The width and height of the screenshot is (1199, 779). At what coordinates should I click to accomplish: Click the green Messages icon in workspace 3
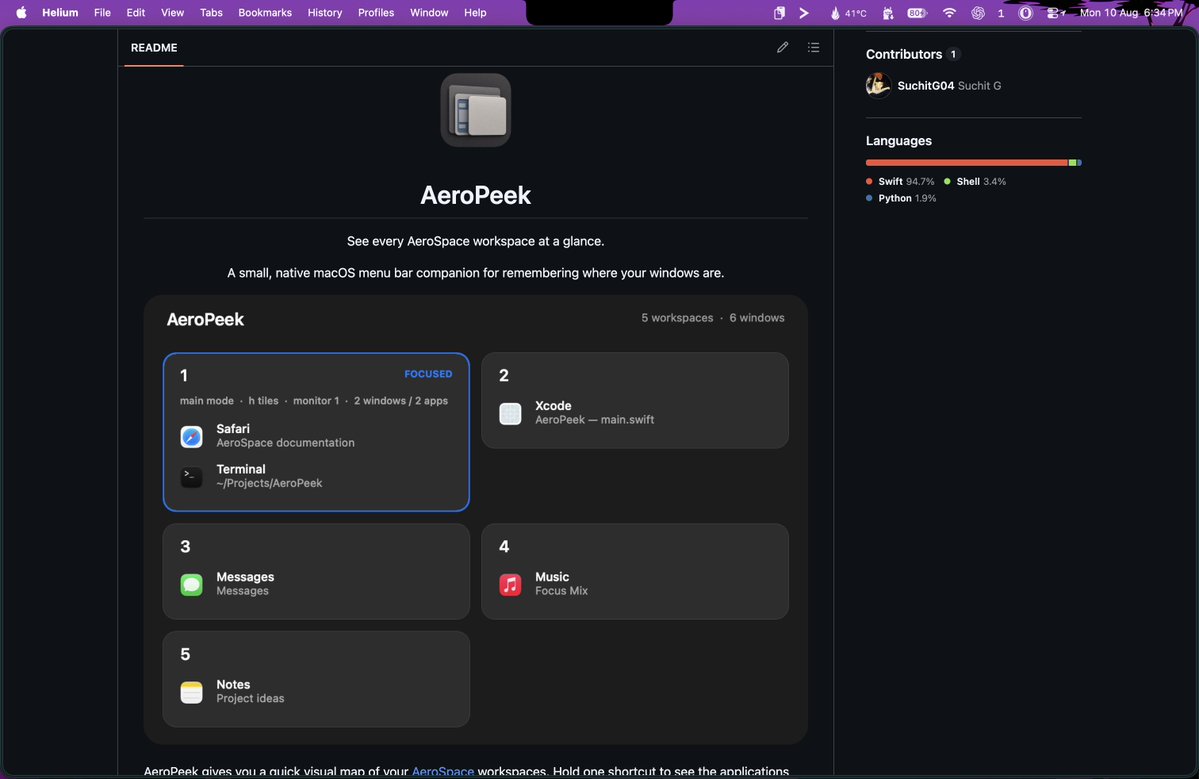(x=191, y=585)
